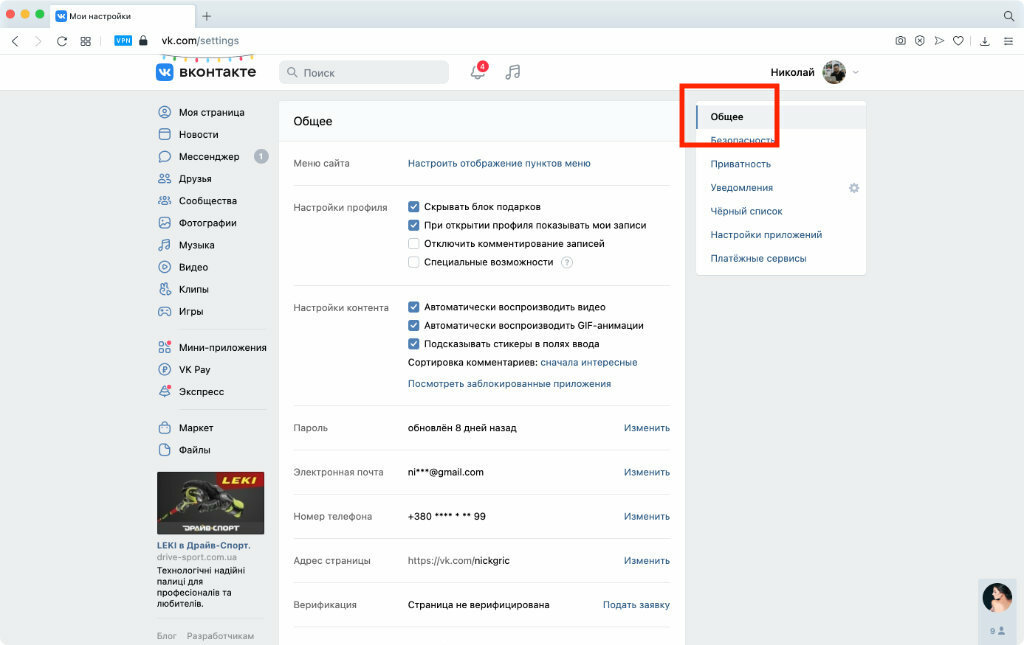1024x645 pixels.
Task: Click Посмотреть заблокированные приложения link
Action: [x=509, y=384]
